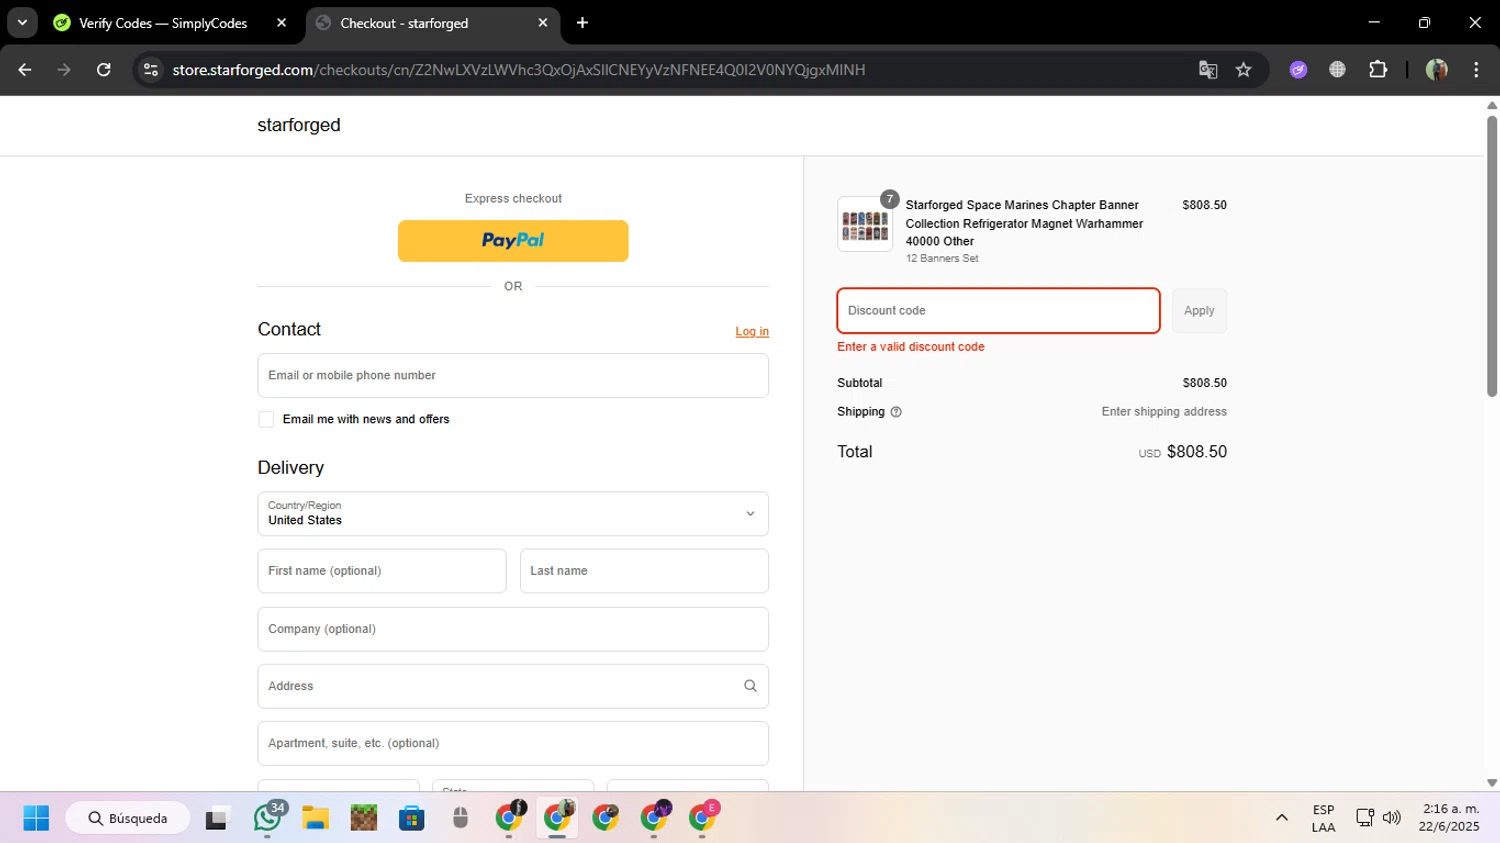
Task: Click the page vertical scrollbar
Action: [1492, 256]
